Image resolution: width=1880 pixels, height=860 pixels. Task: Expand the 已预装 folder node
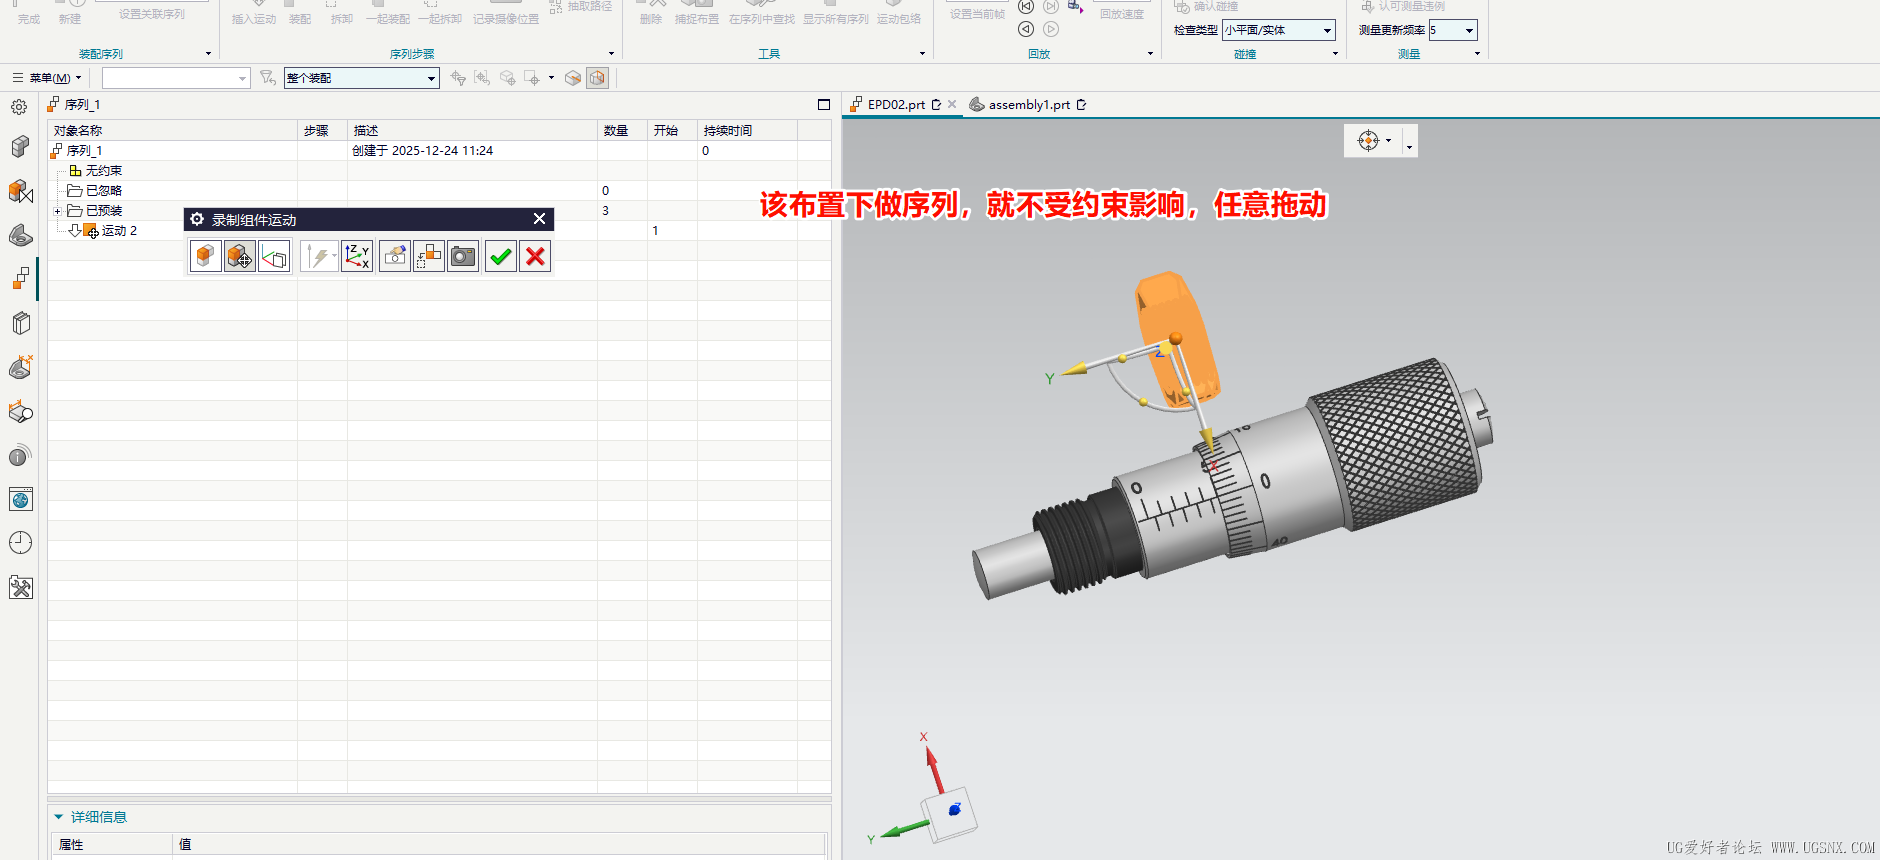pos(57,211)
